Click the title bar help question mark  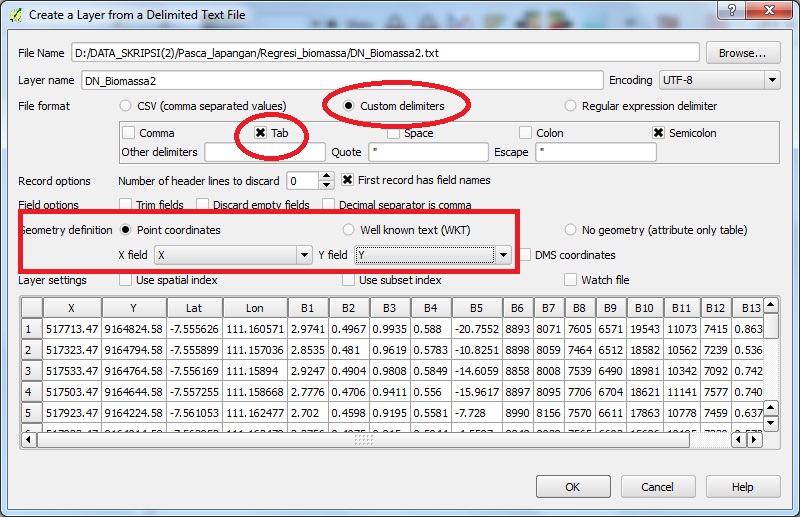pyautogui.click(x=731, y=10)
